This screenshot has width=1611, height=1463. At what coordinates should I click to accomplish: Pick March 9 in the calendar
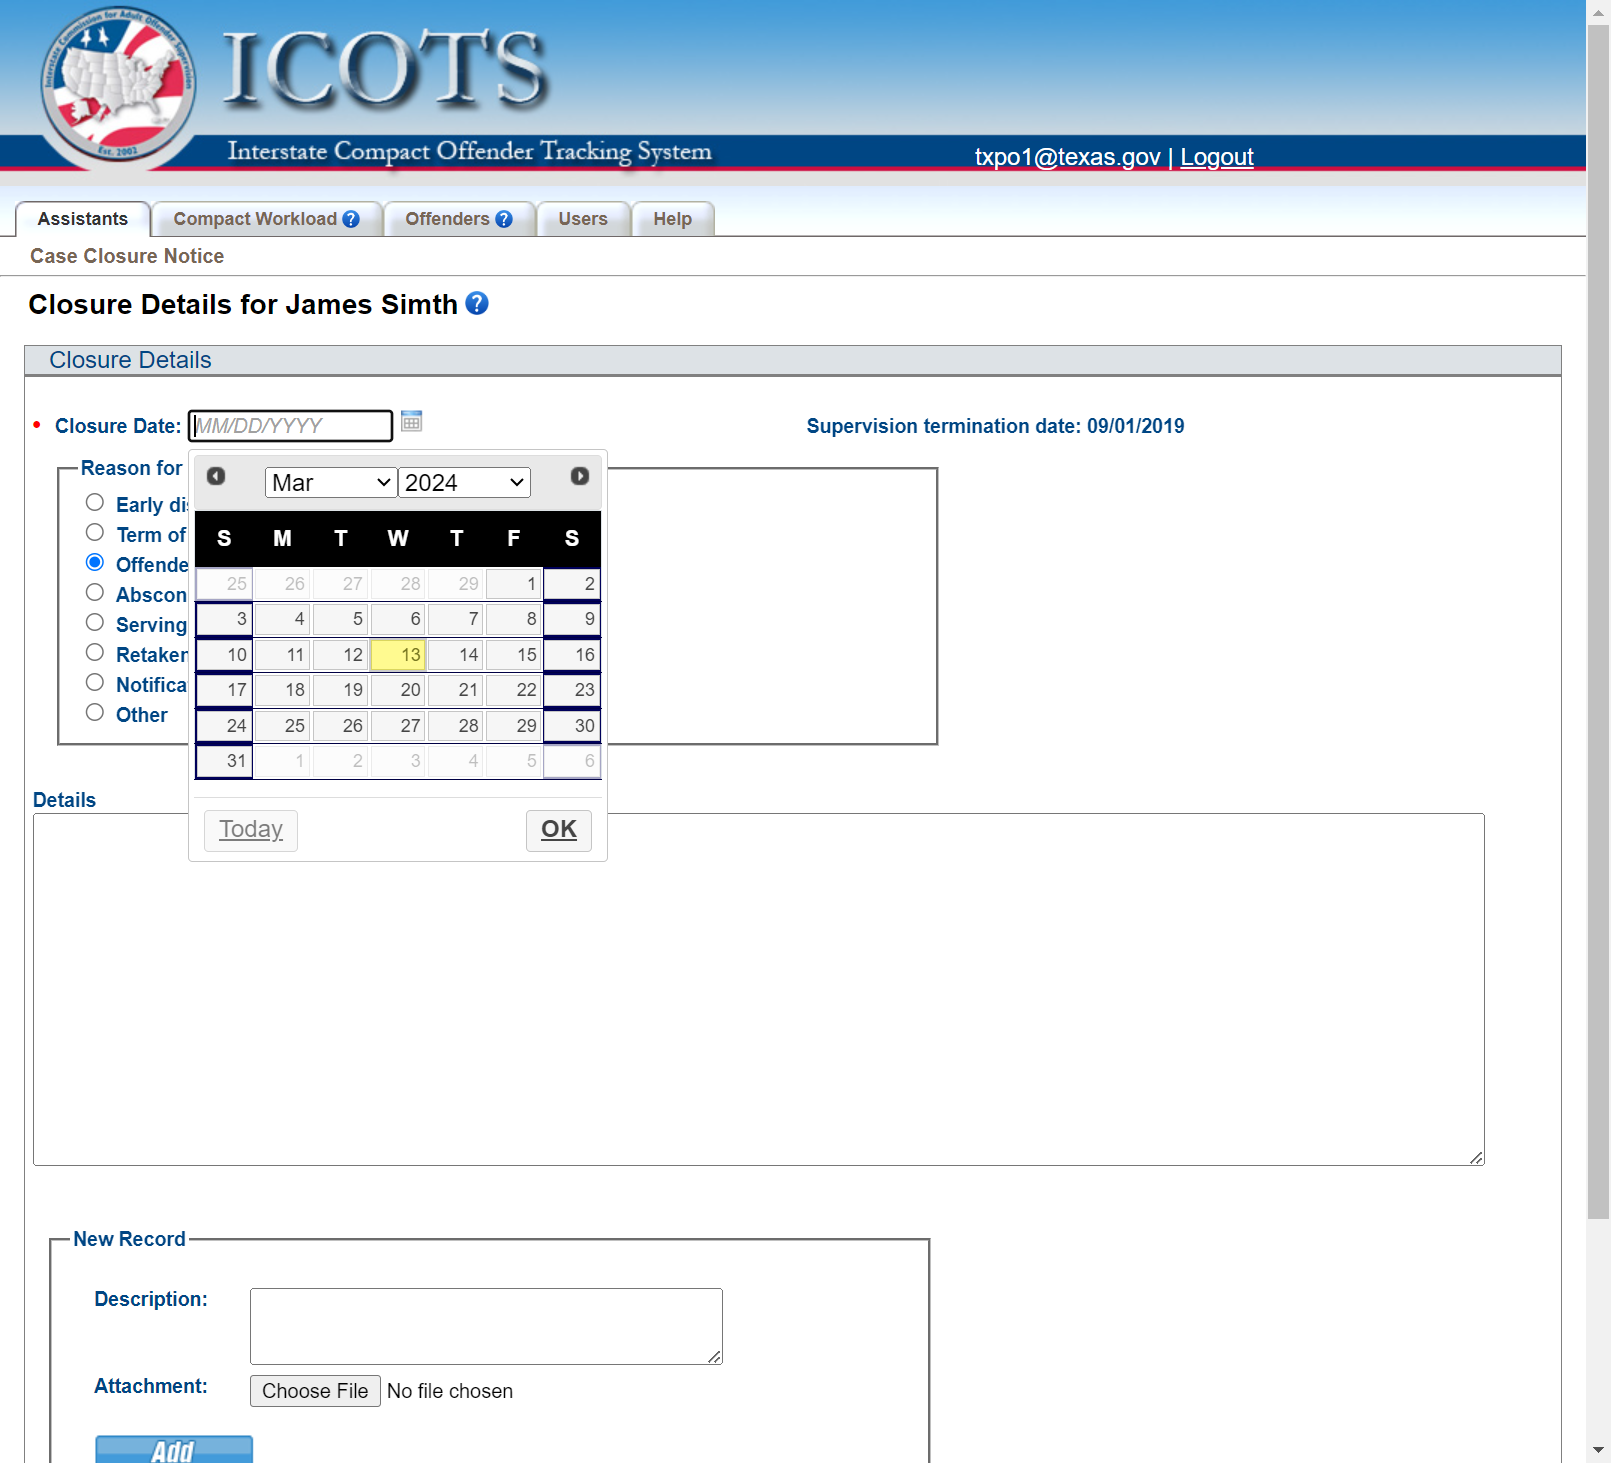click(573, 619)
